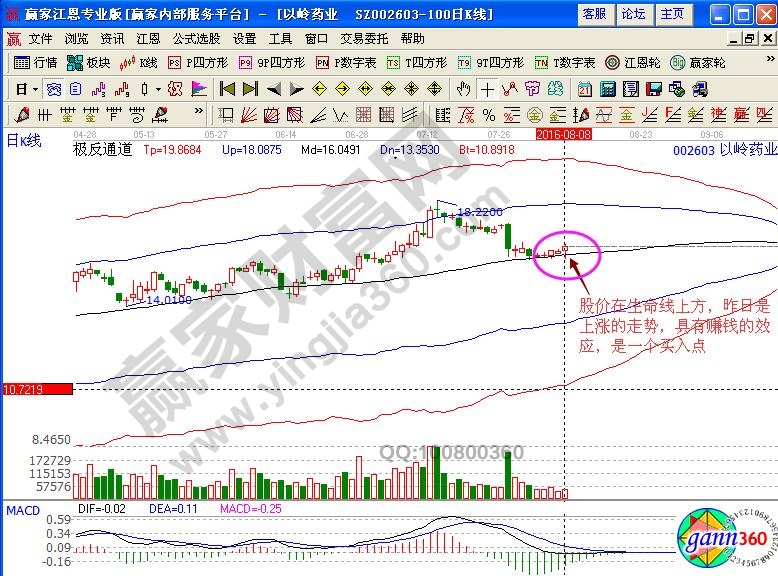The width and height of the screenshot is (778, 576).
Task: Open the 浏览 menu
Action: coord(76,39)
